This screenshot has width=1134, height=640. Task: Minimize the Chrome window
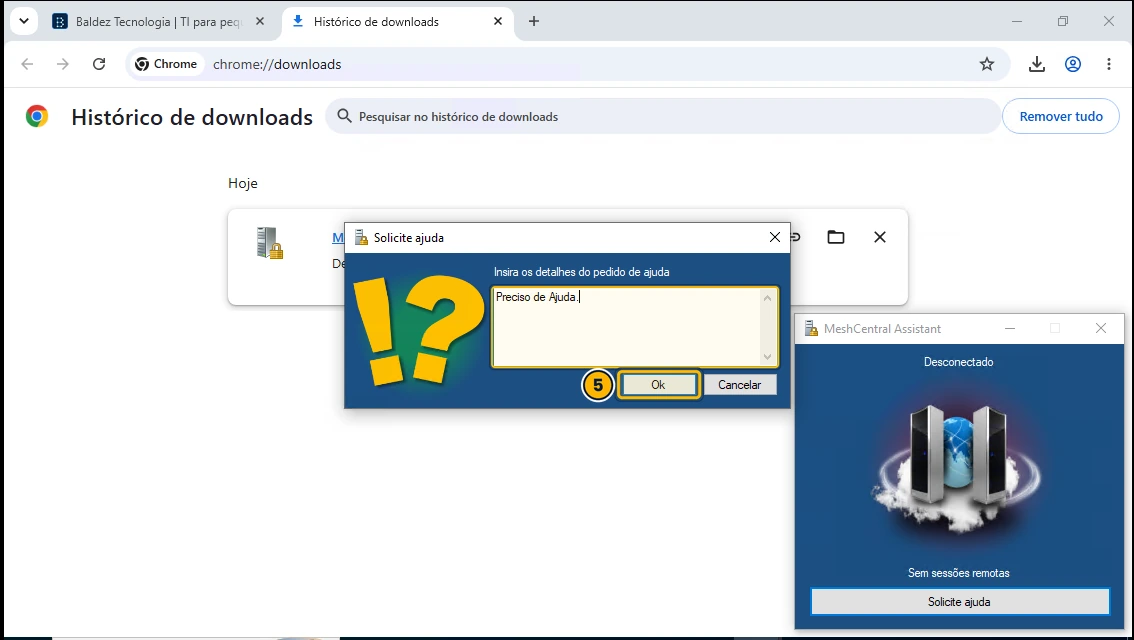pyautogui.click(x=1017, y=22)
